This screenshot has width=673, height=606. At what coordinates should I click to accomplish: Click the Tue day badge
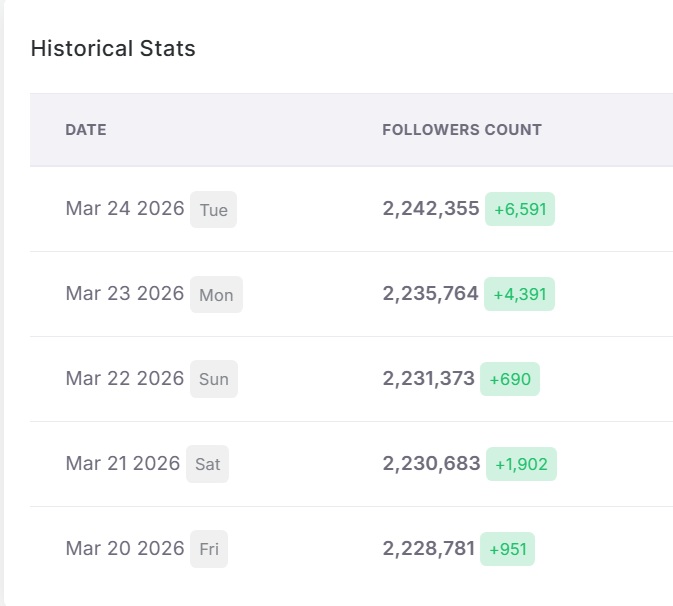point(213,210)
